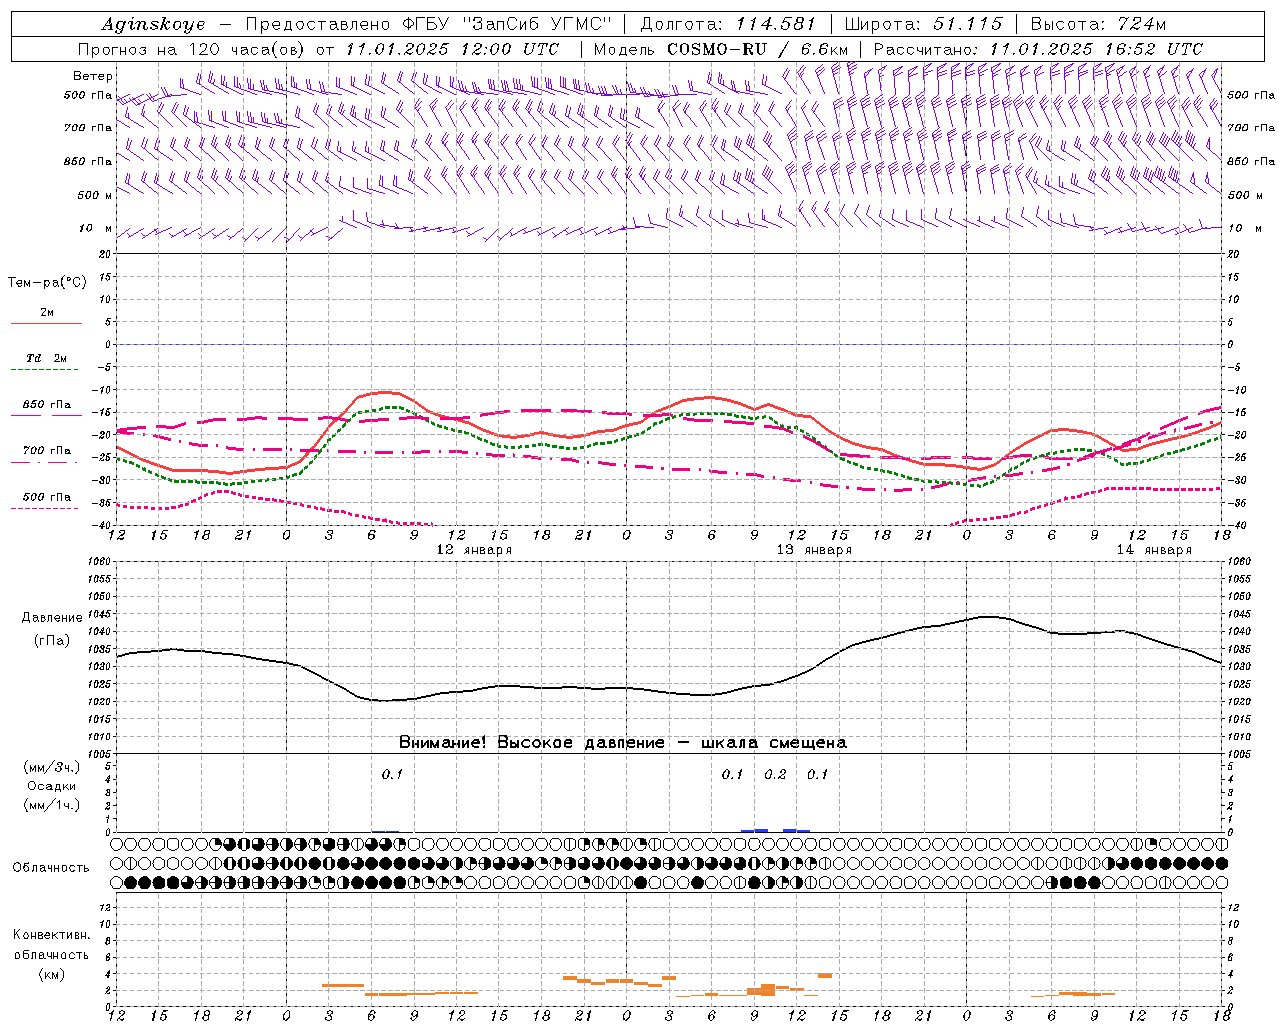Select the Тем-ра(°C) temperature panel label

point(47,283)
